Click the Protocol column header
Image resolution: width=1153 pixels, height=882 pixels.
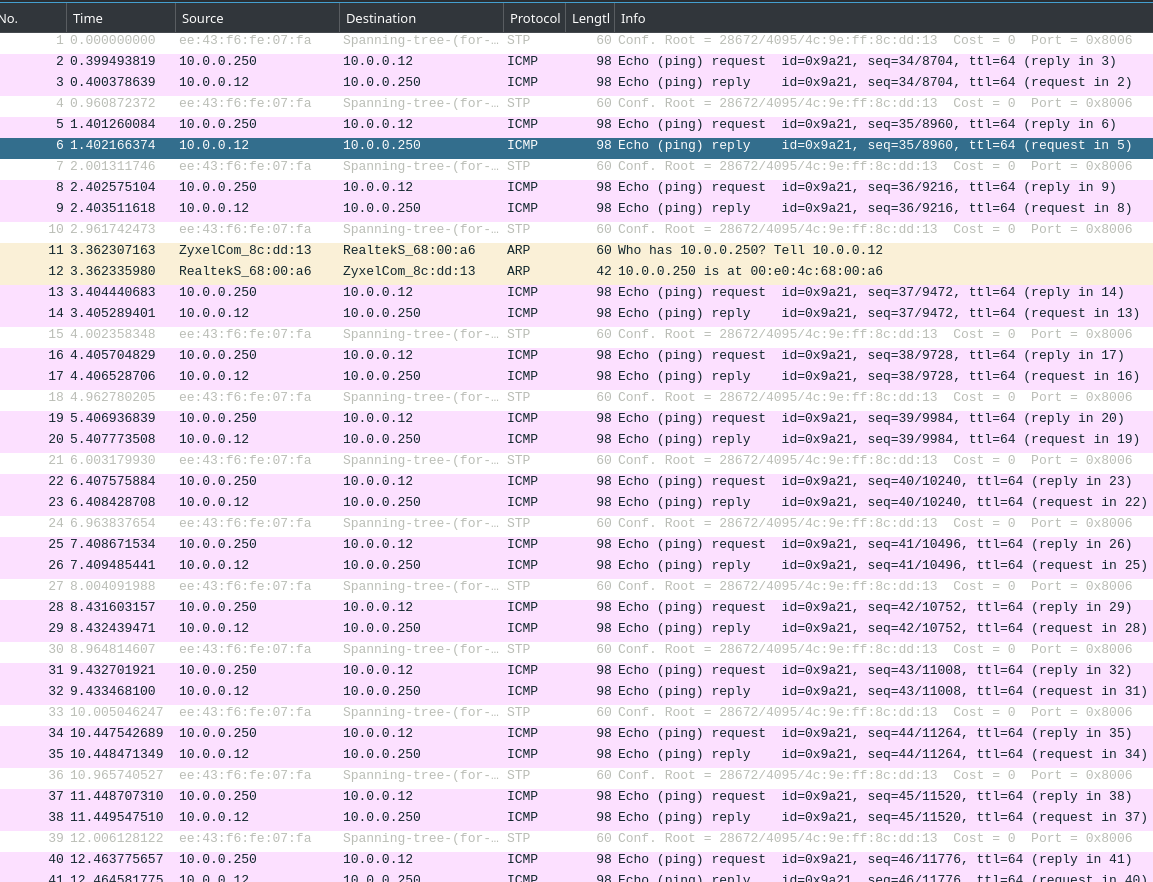click(x=535, y=18)
